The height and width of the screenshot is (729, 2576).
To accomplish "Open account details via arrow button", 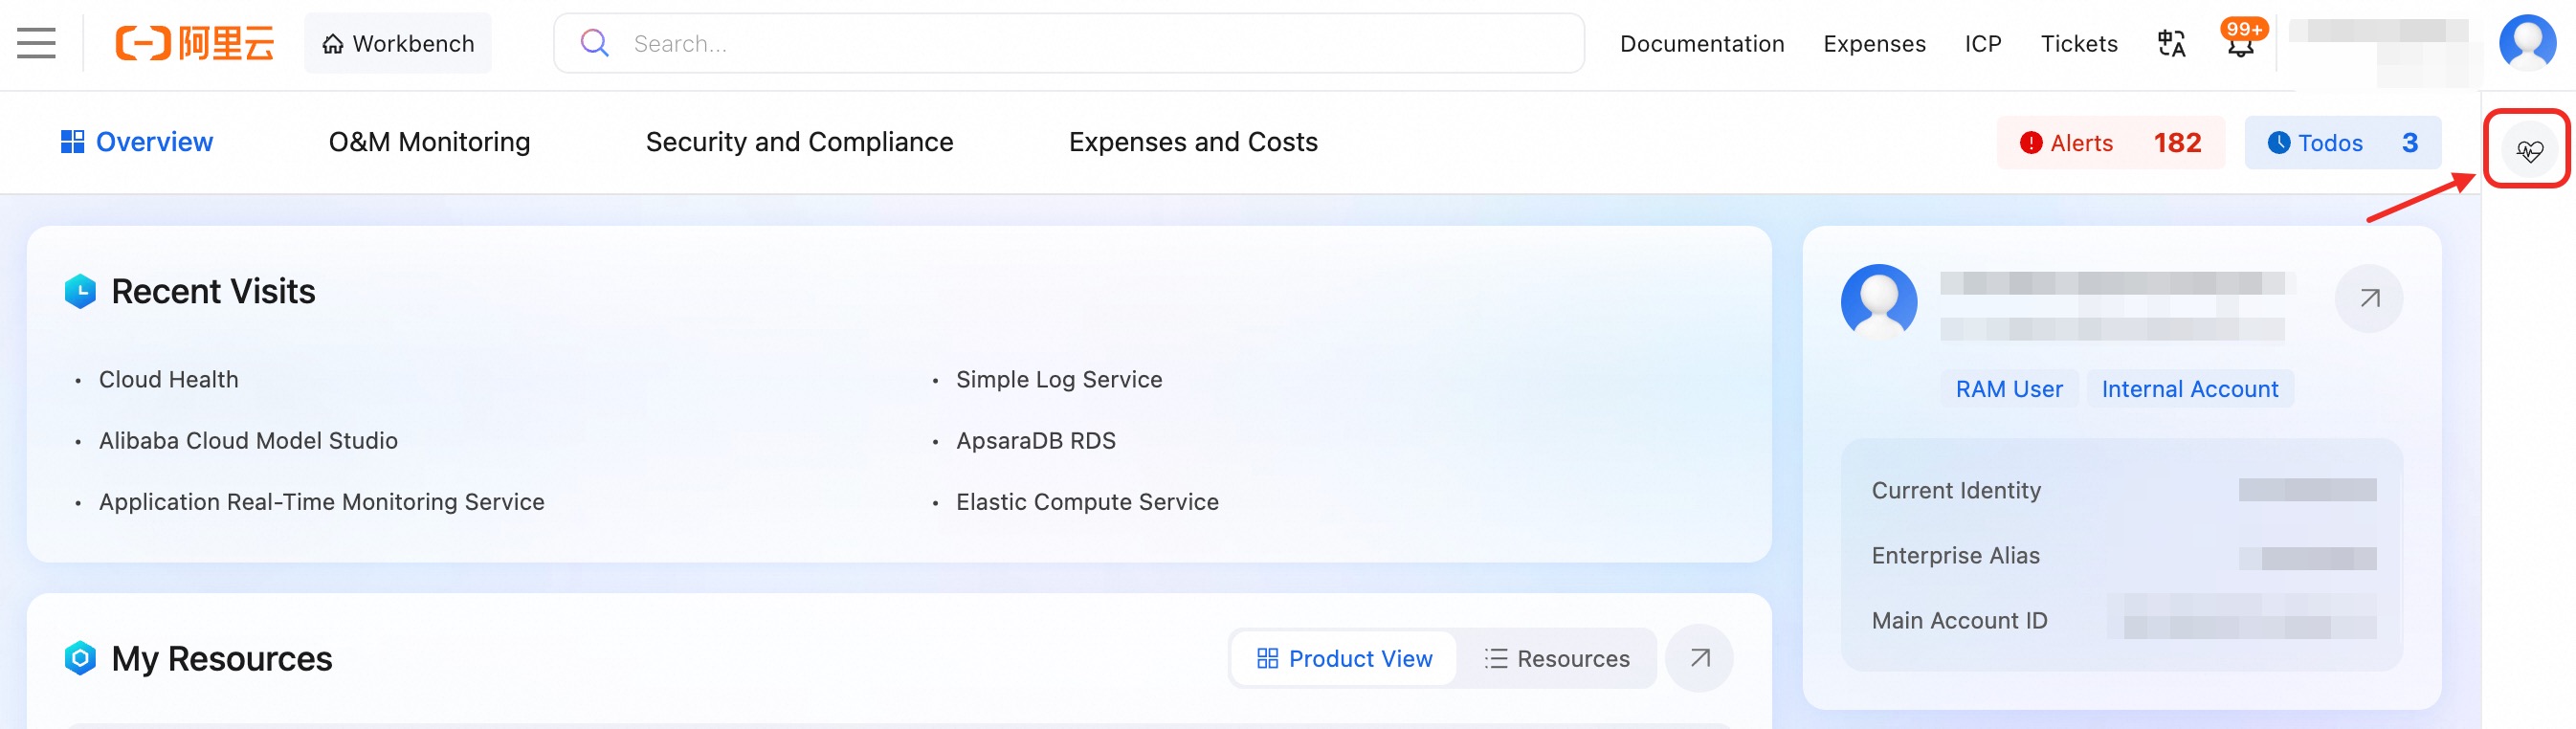I will (x=2368, y=298).
